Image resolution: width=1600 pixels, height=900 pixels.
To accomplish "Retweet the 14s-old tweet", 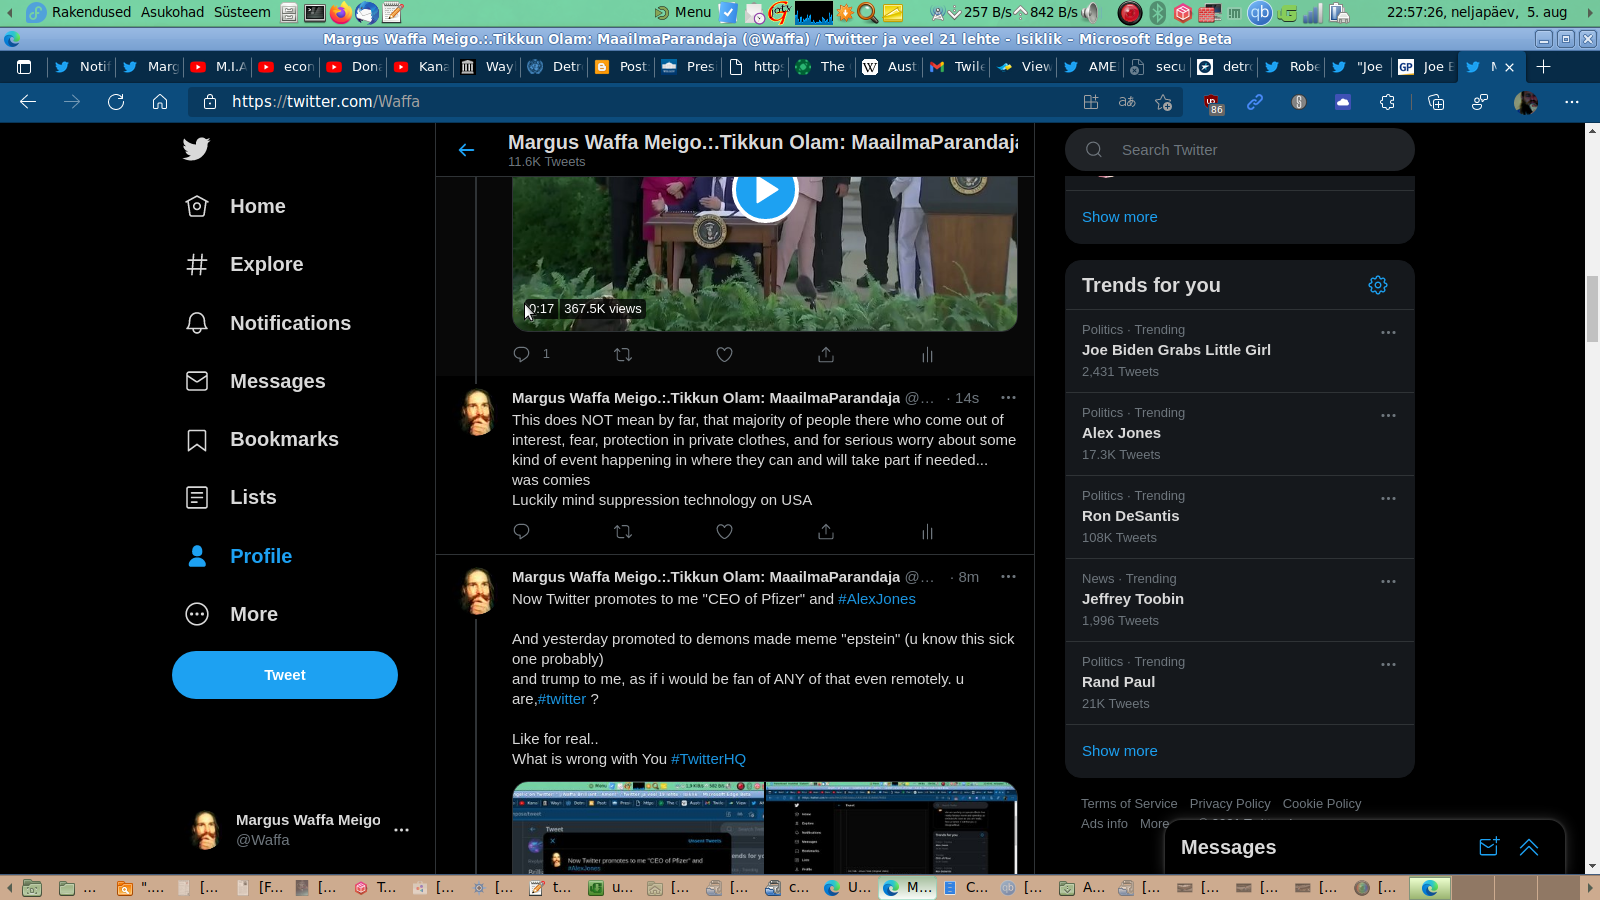I will pos(622,532).
